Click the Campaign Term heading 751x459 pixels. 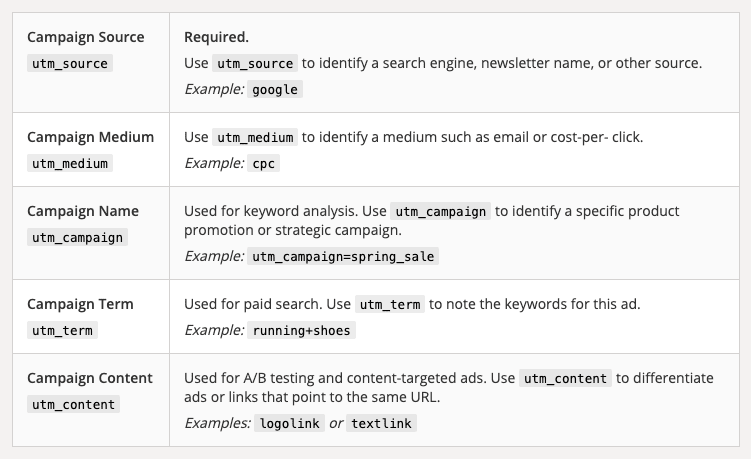click(80, 304)
